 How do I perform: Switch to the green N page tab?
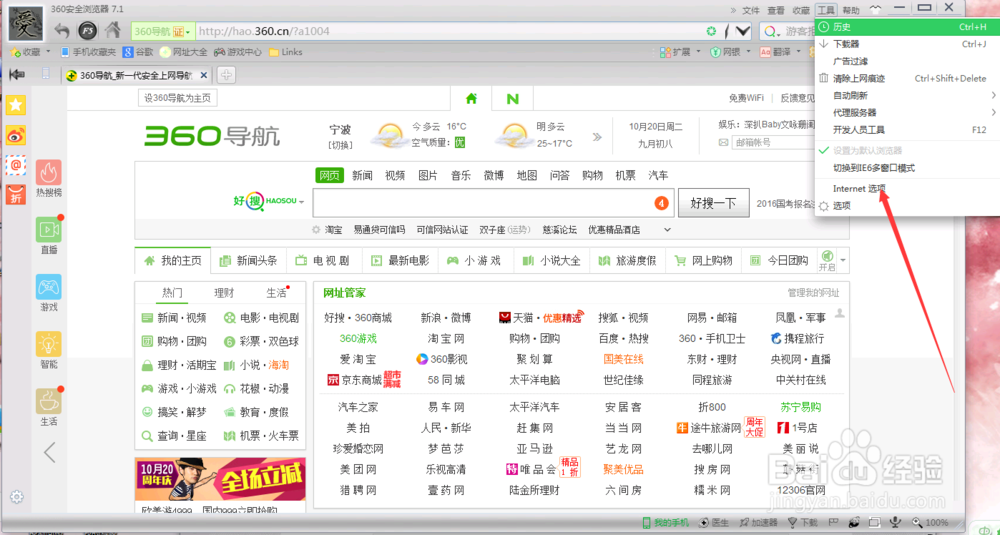pyautogui.click(x=512, y=99)
